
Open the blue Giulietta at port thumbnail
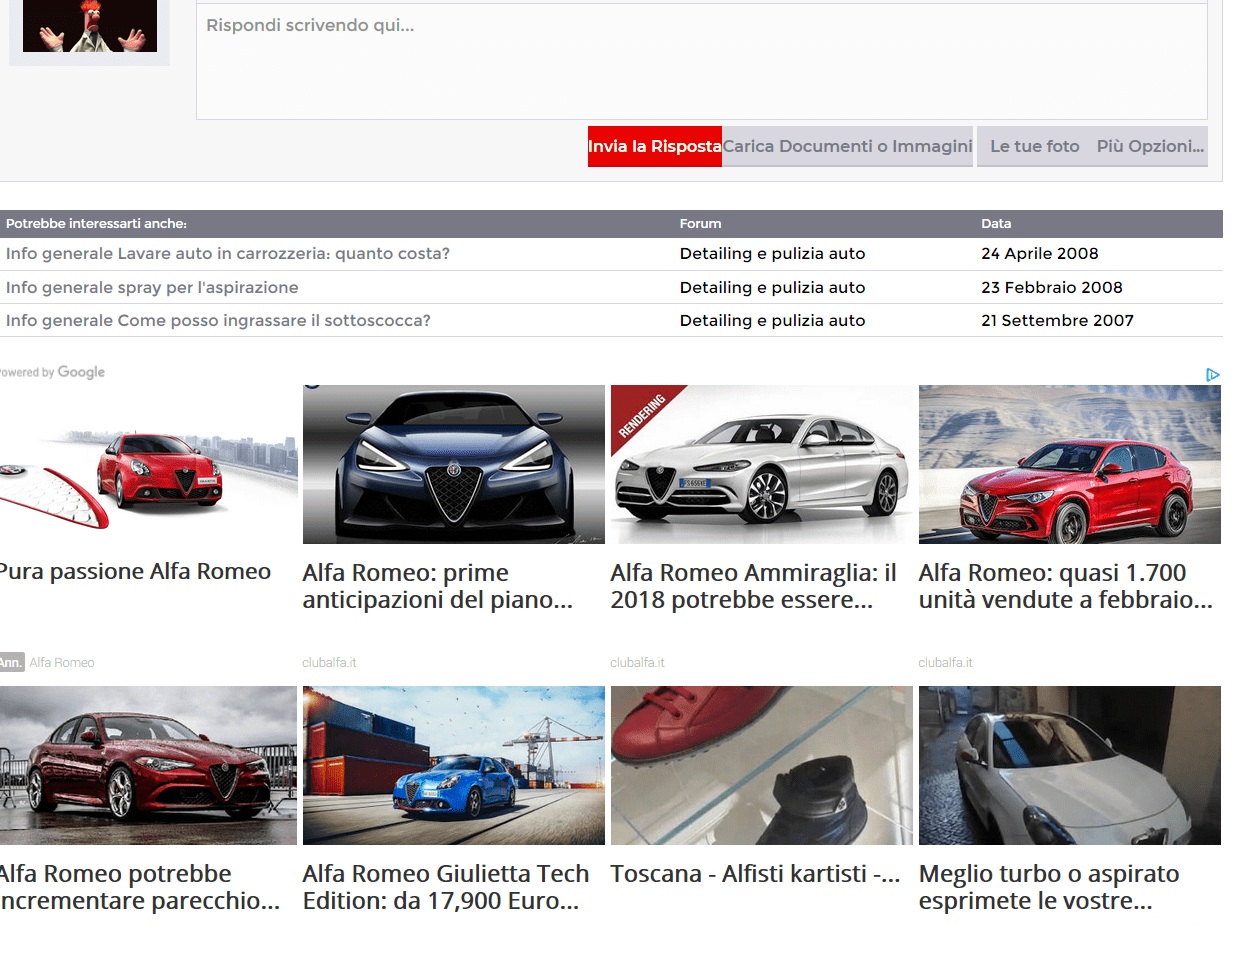pyautogui.click(x=454, y=766)
